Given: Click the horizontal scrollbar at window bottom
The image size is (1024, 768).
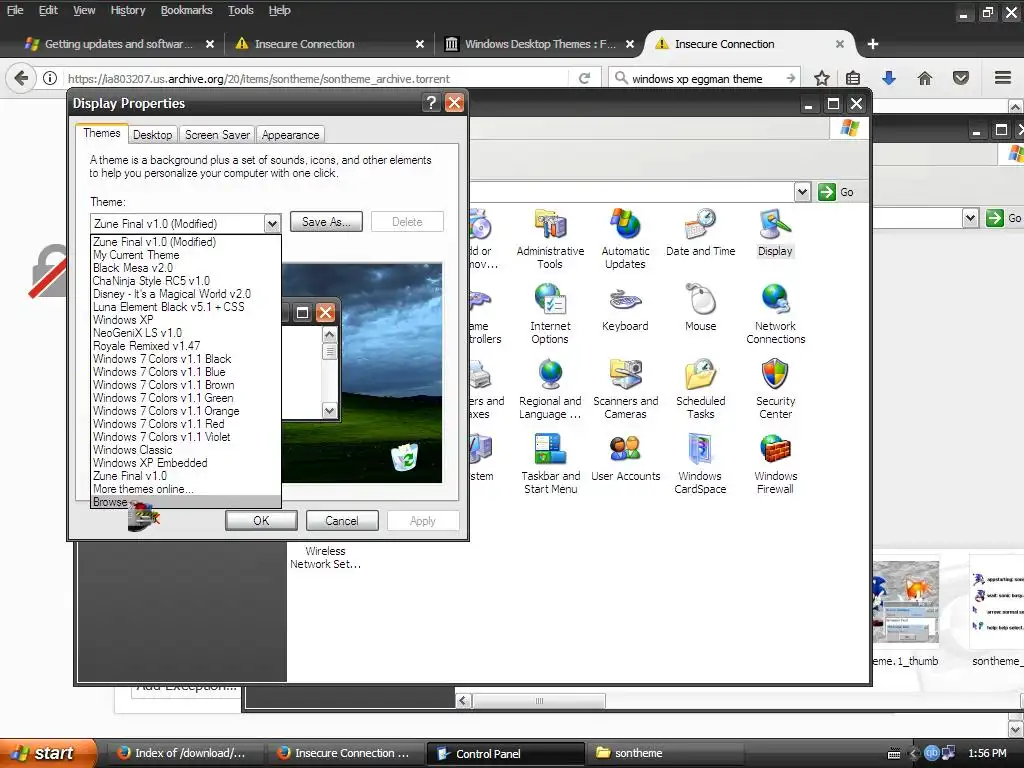Looking at the screenshot, I should point(539,701).
